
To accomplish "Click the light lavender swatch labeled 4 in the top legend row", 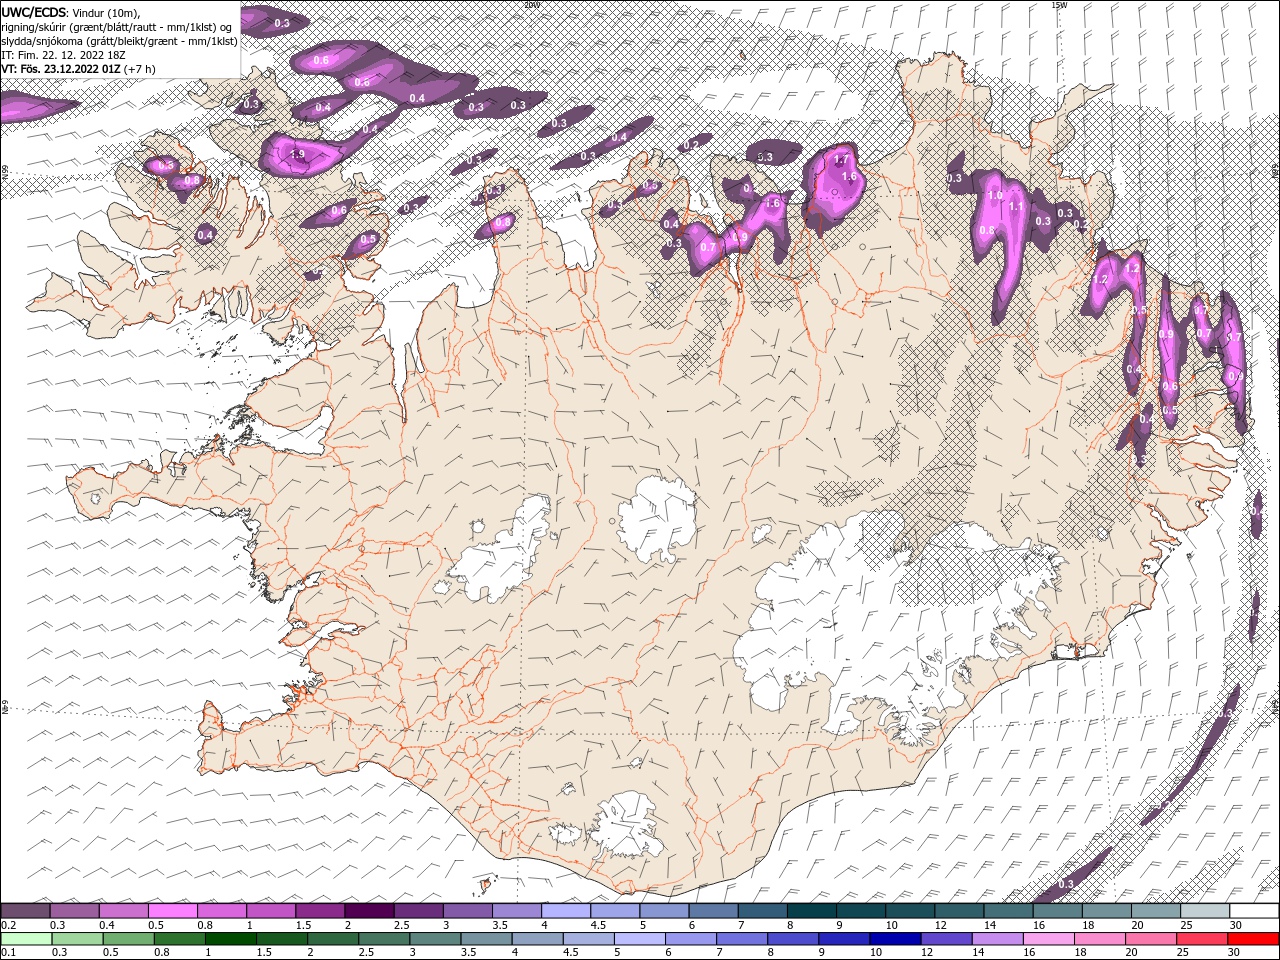I will (x=566, y=911).
